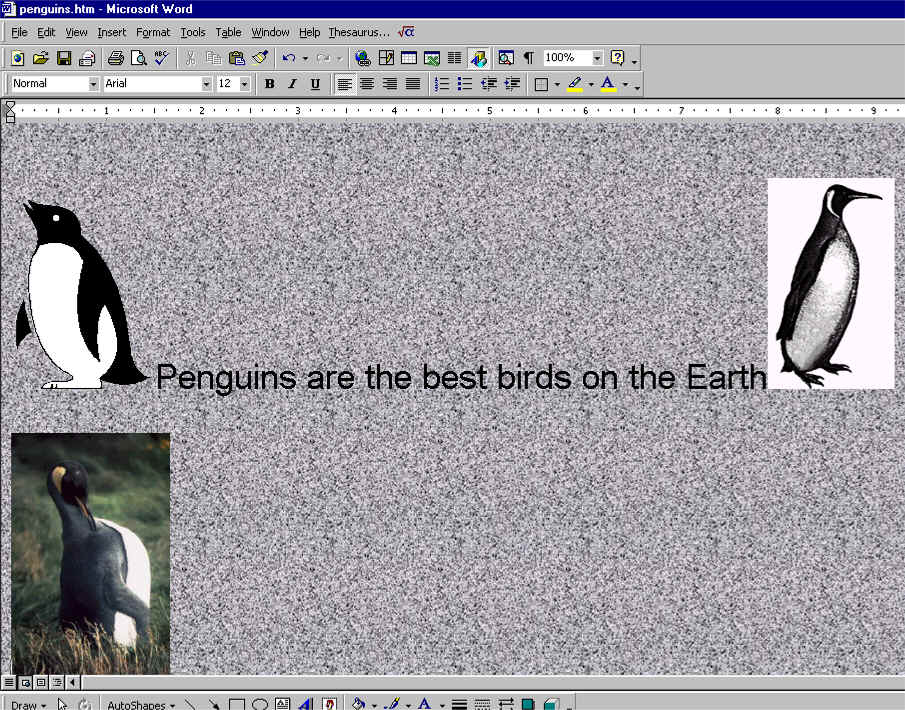Click the Insert WordArt icon
This screenshot has height=710, width=905.
point(306,704)
